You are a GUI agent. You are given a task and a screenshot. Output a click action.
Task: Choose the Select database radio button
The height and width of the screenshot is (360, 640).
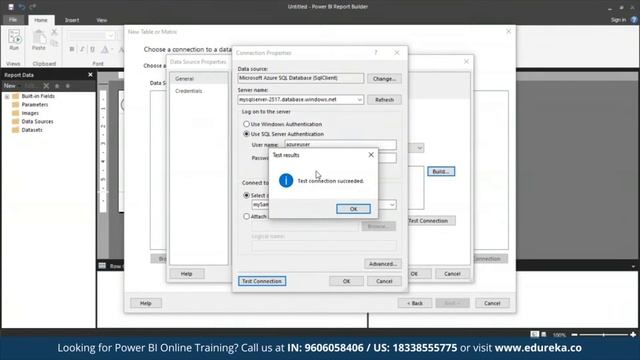[246, 195]
